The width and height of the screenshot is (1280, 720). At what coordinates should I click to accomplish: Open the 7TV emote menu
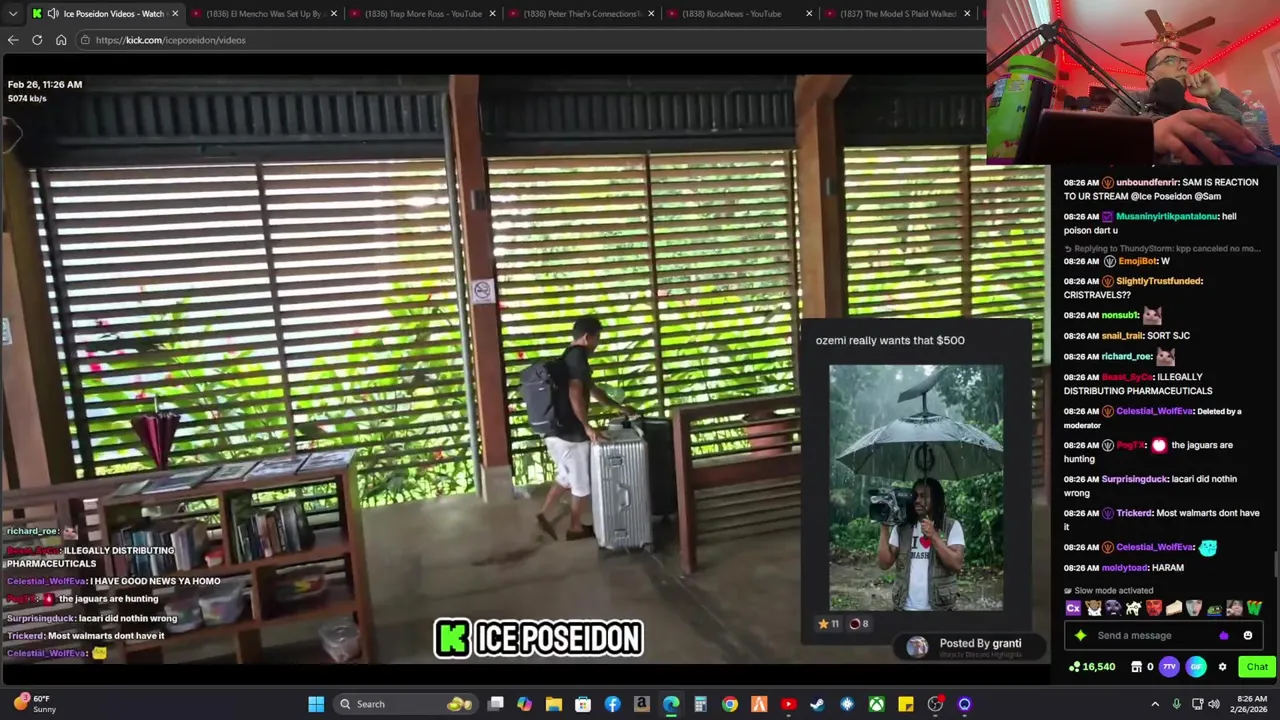tap(1169, 667)
